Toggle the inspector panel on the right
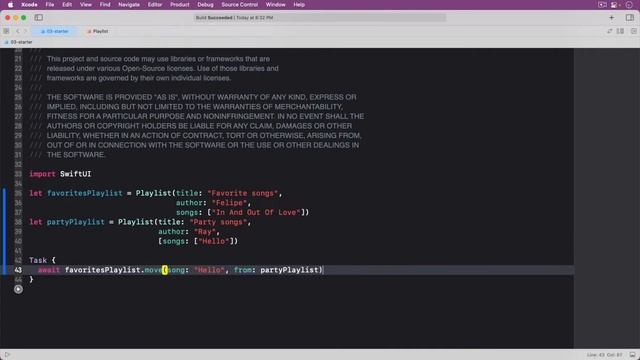Screen dimensions: 640x360 pyautogui.click(x=629, y=18)
